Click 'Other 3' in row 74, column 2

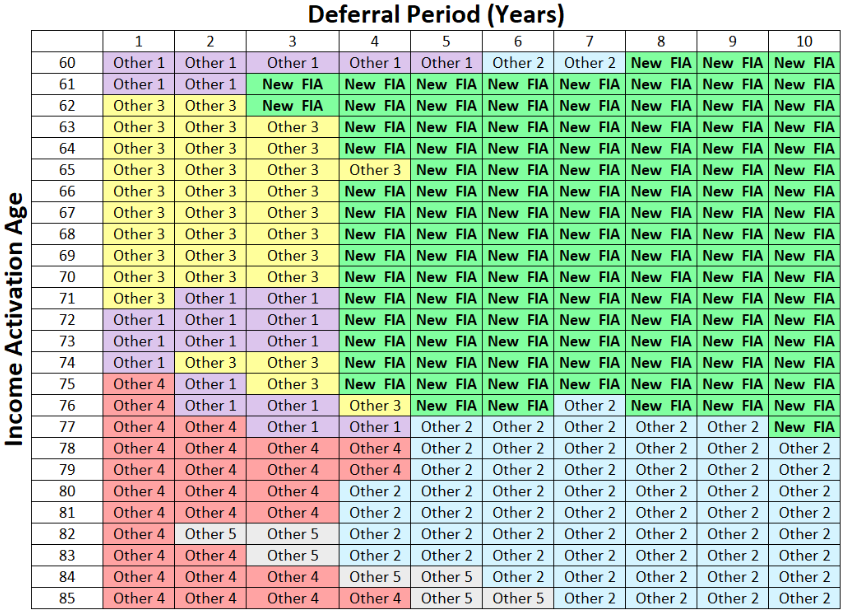point(210,363)
